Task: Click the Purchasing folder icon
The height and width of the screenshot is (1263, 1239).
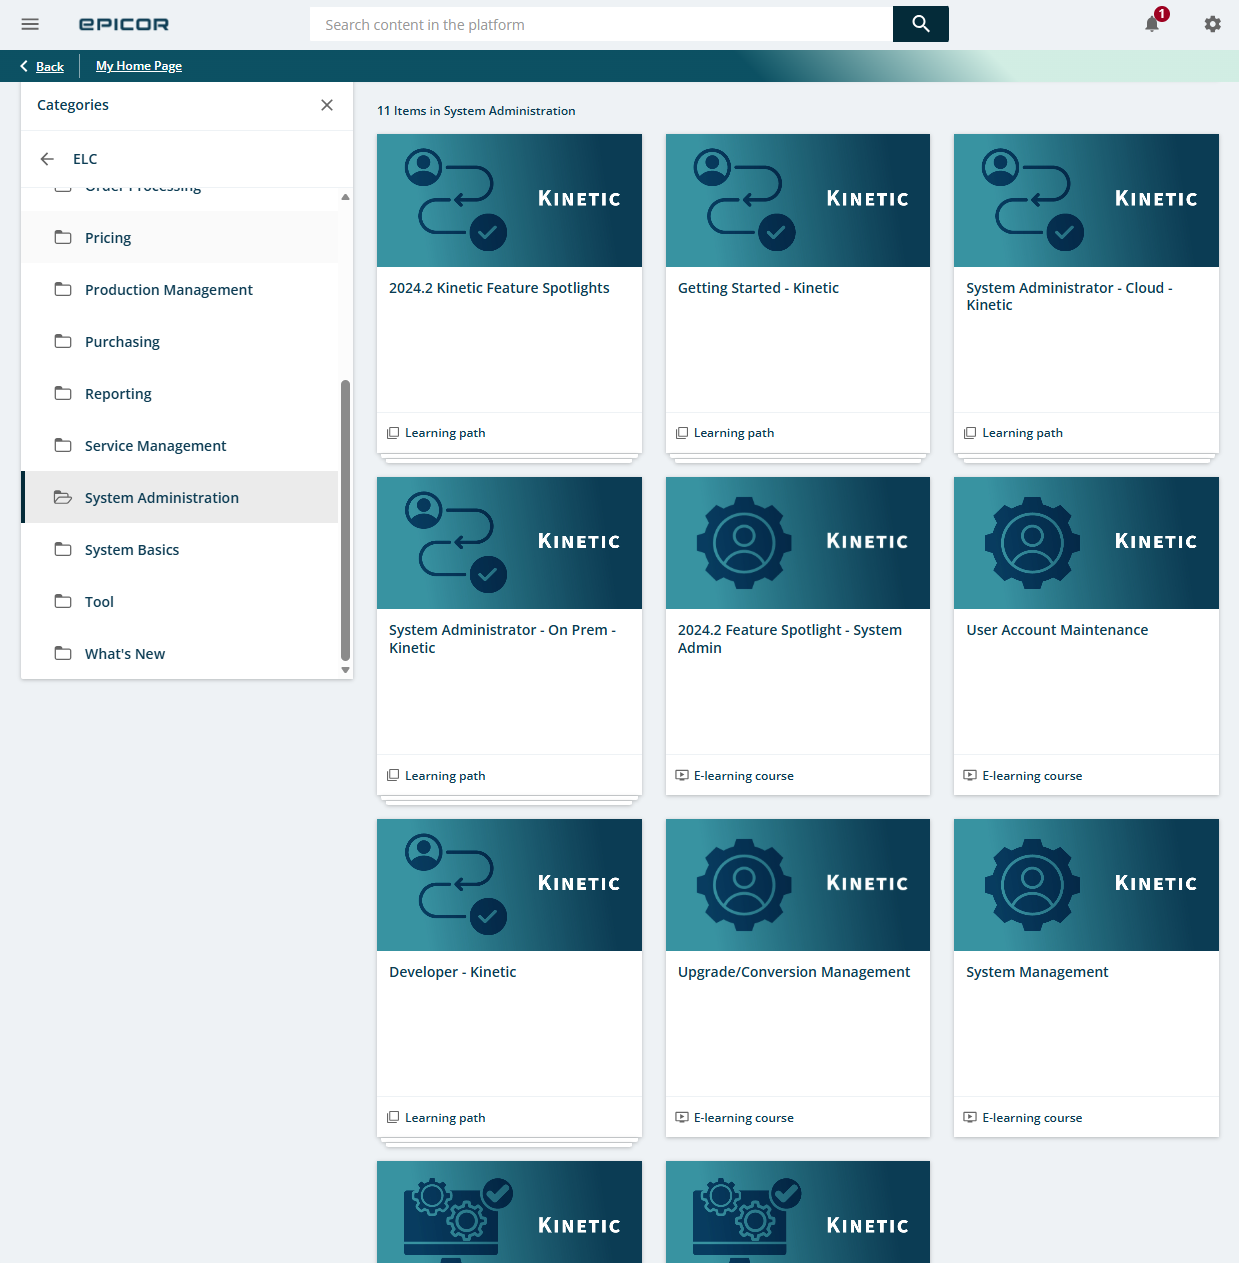Action: tap(63, 342)
